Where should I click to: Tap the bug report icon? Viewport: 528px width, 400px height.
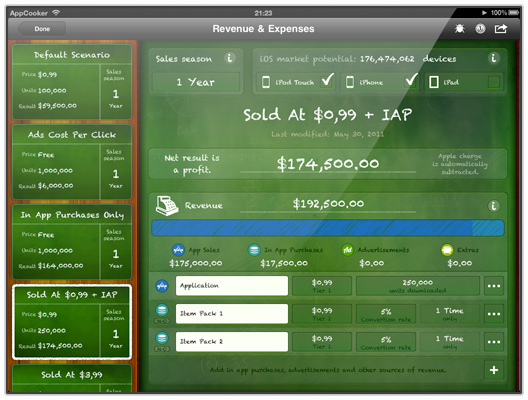[460, 29]
